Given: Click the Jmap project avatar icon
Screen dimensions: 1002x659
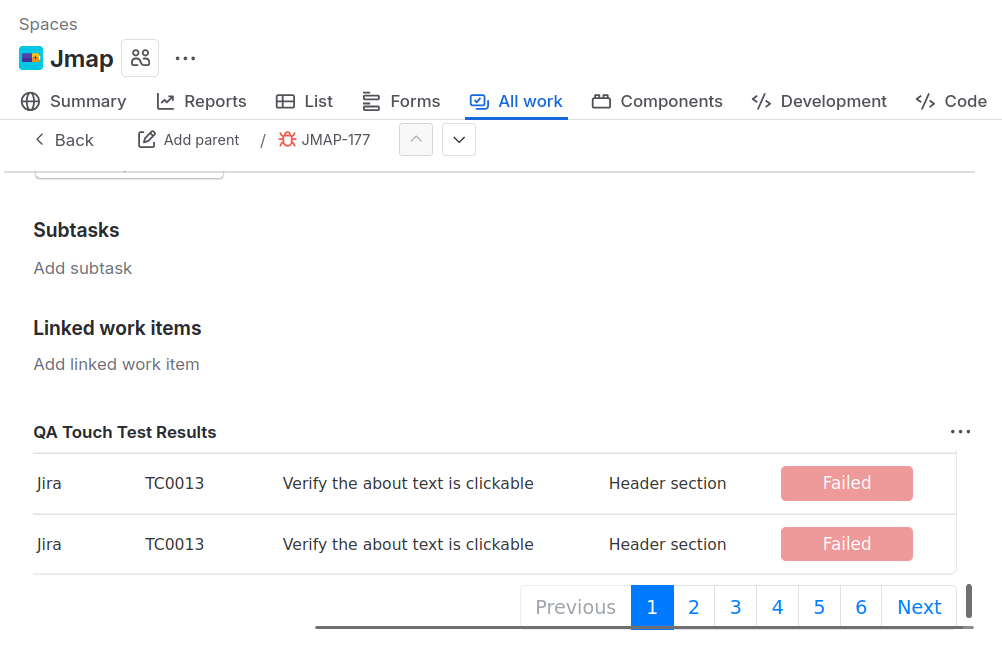Looking at the screenshot, I should (x=30, y=58).
